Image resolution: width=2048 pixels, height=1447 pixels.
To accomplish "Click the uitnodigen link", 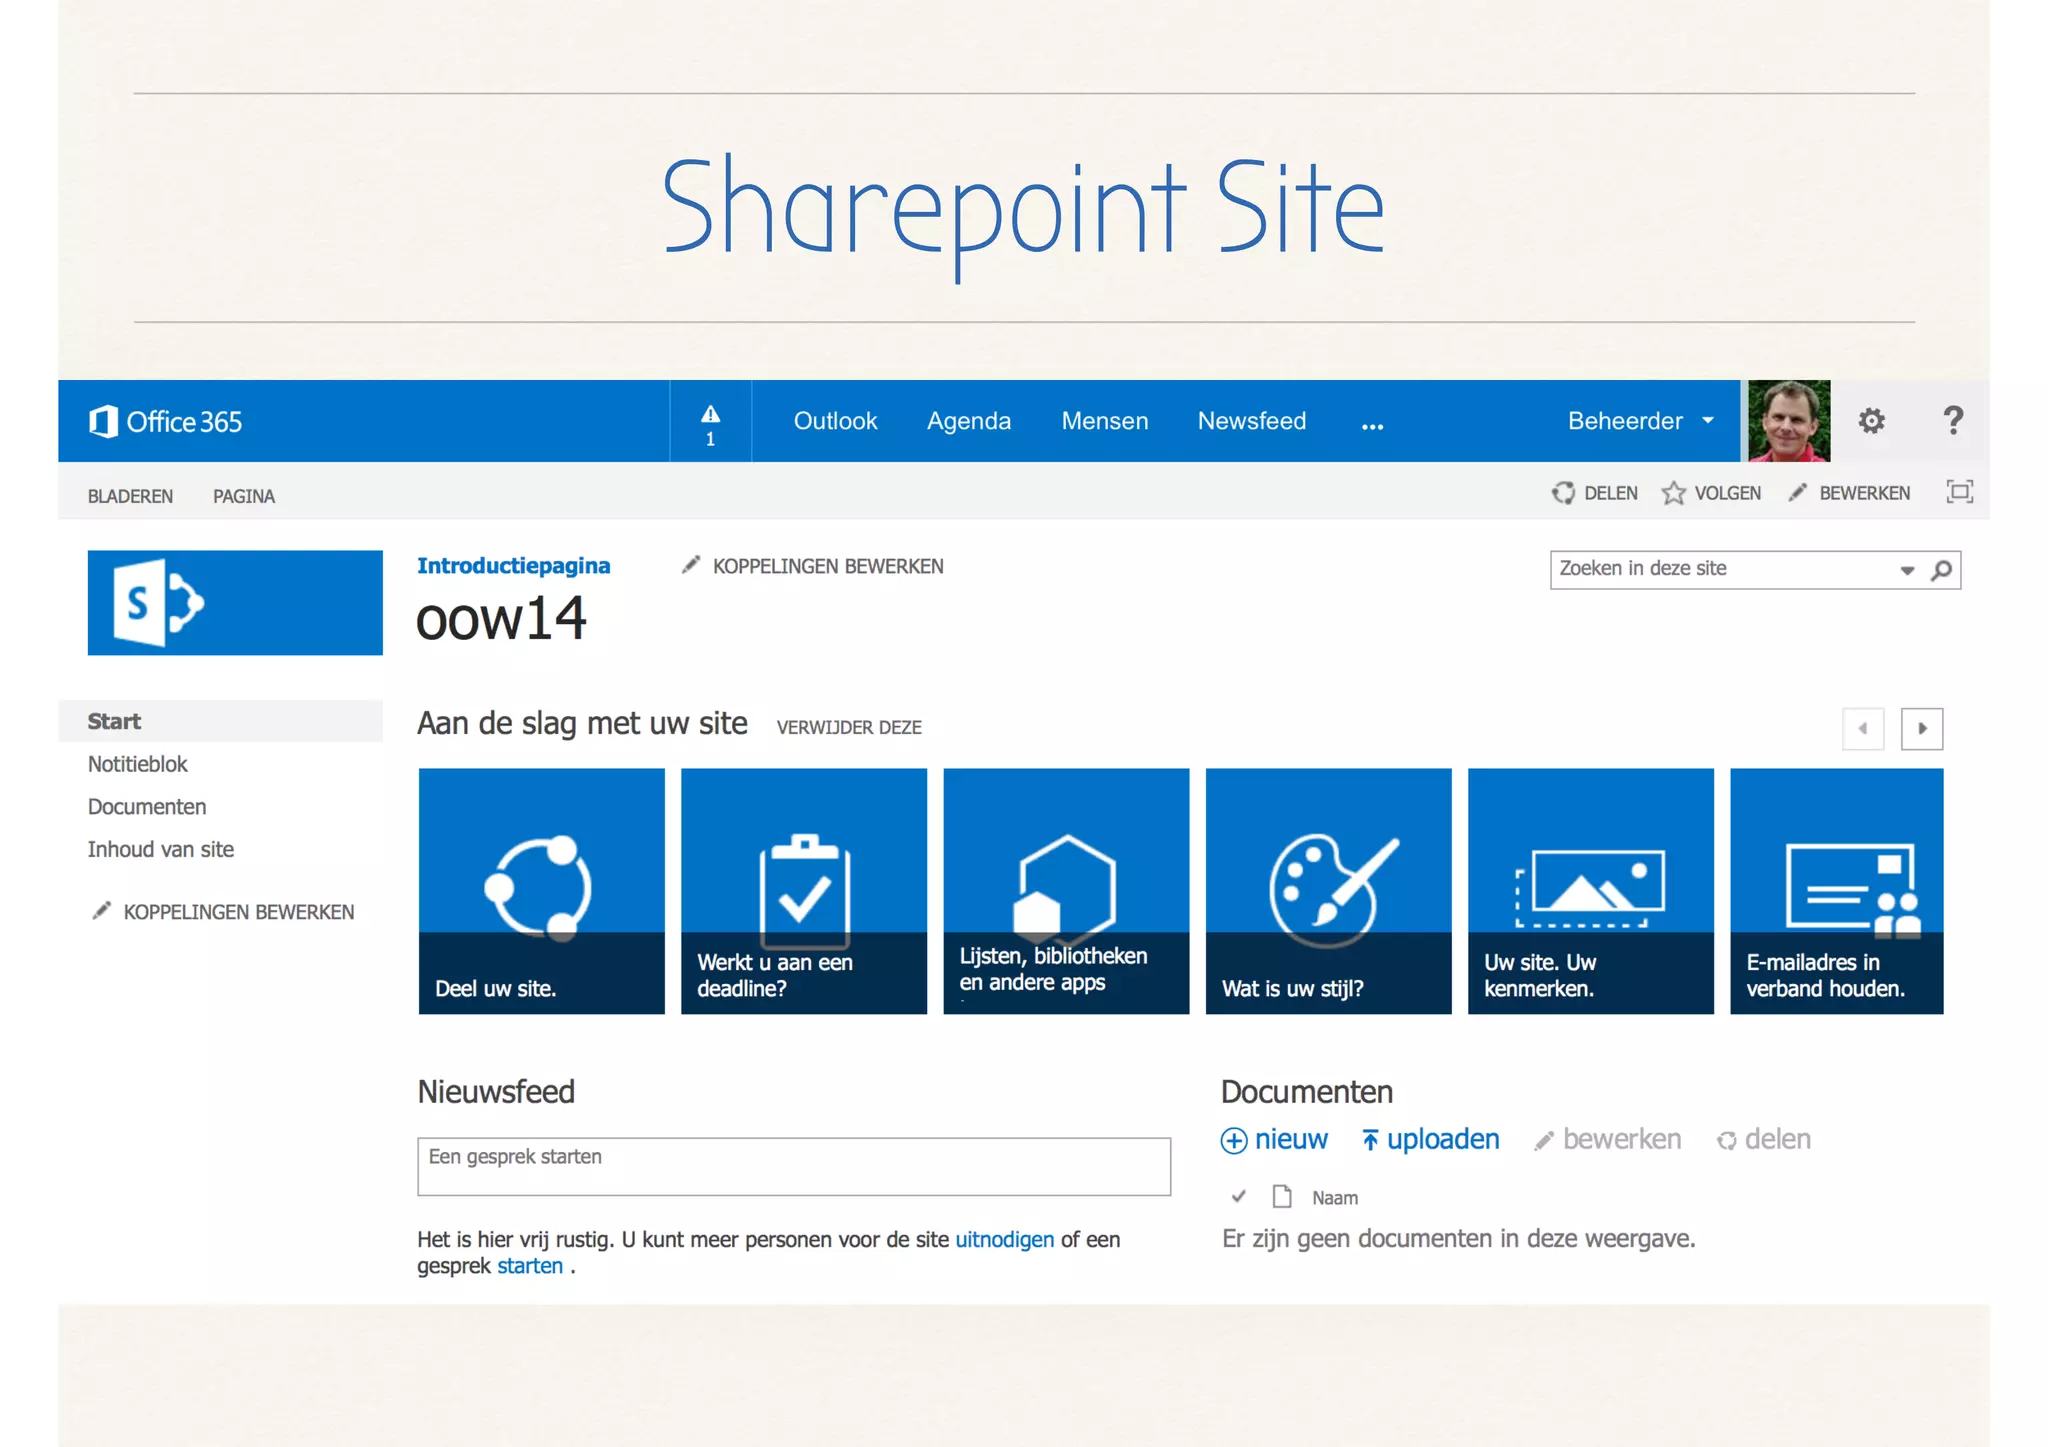I will coord(1004,1239).
